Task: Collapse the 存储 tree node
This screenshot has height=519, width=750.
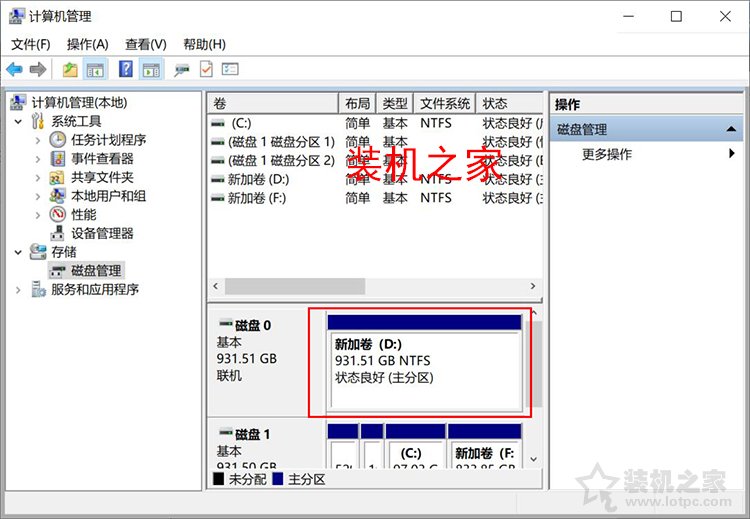Action: tap(18, 252)
